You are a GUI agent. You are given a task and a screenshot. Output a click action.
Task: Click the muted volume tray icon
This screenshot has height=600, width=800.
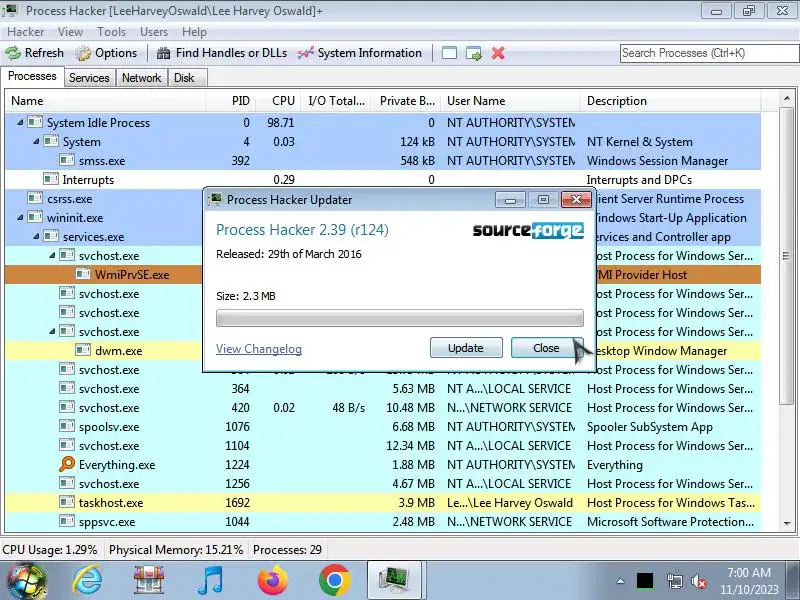698,581
